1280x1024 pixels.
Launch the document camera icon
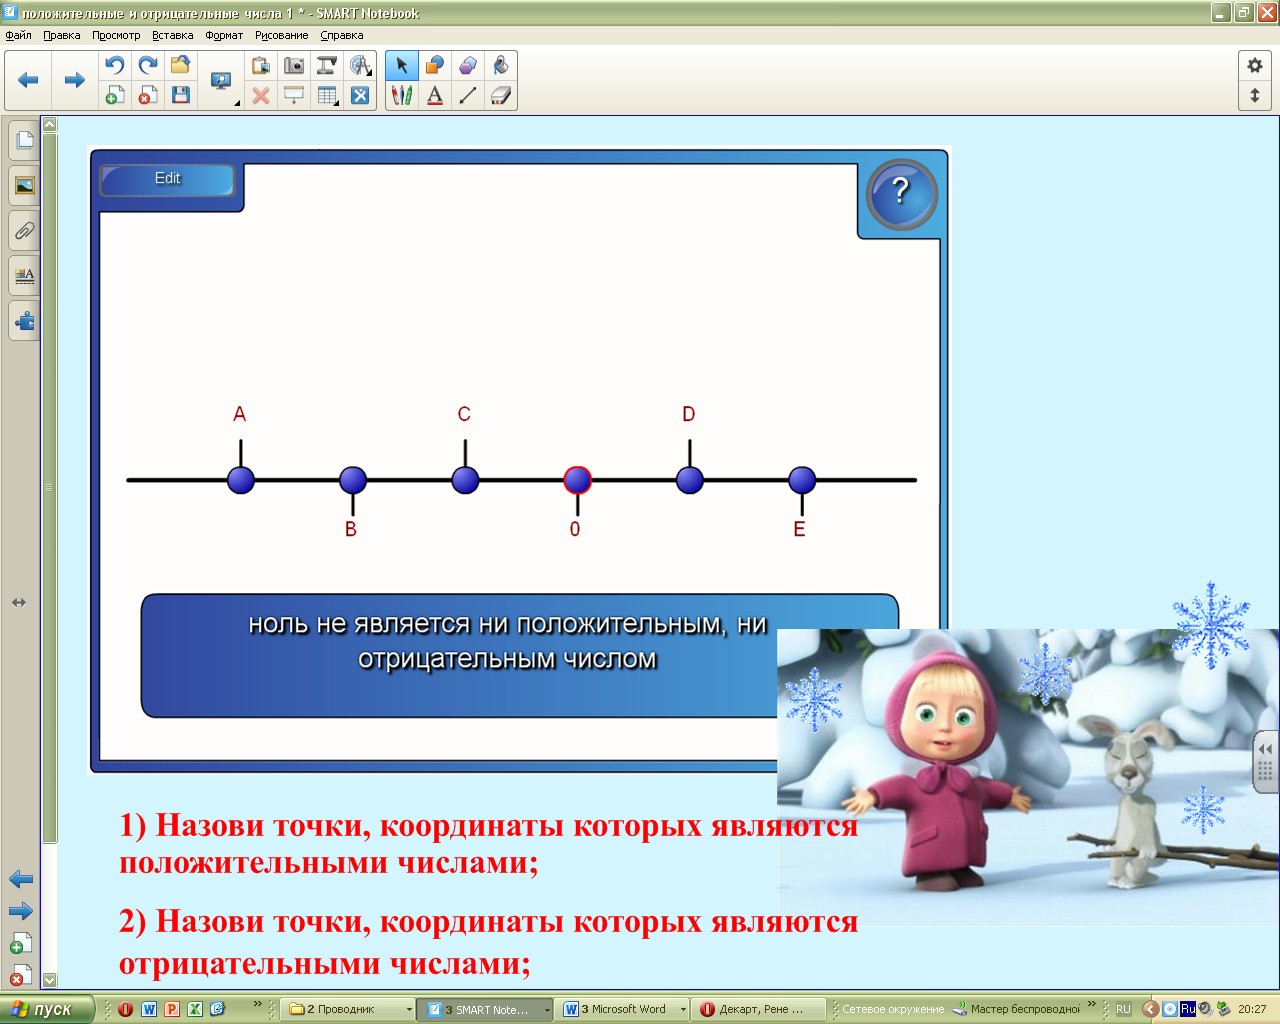tap(327, 66)
